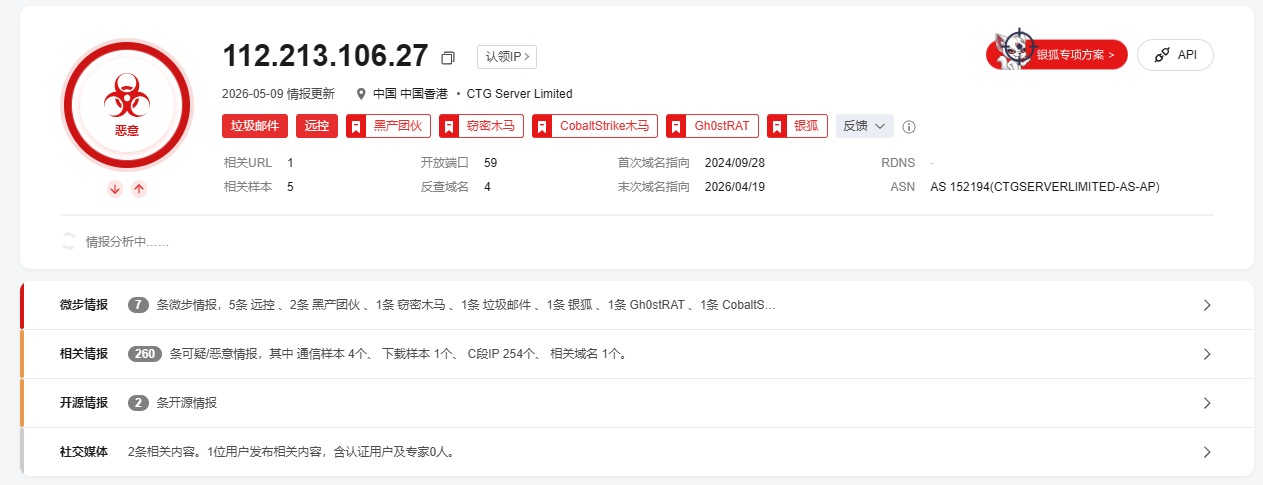Click the bookmark icon on the Gh0stRAT tag
The width and height of the screenshot is (1263, 485).
[676, 127]
